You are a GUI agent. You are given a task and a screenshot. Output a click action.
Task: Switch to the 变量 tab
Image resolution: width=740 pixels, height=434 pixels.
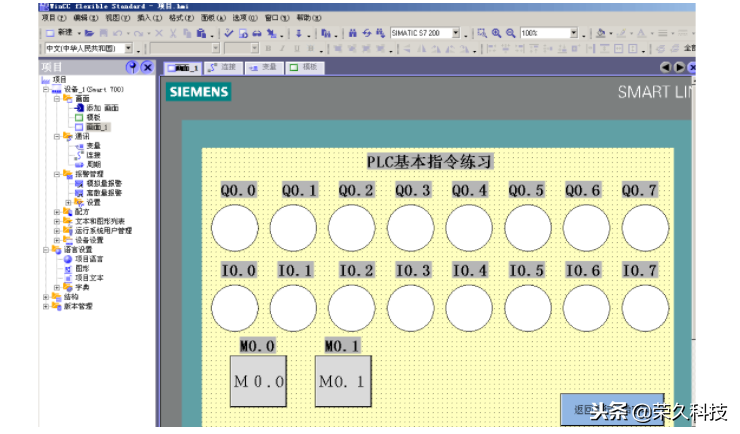click(264, 67)
